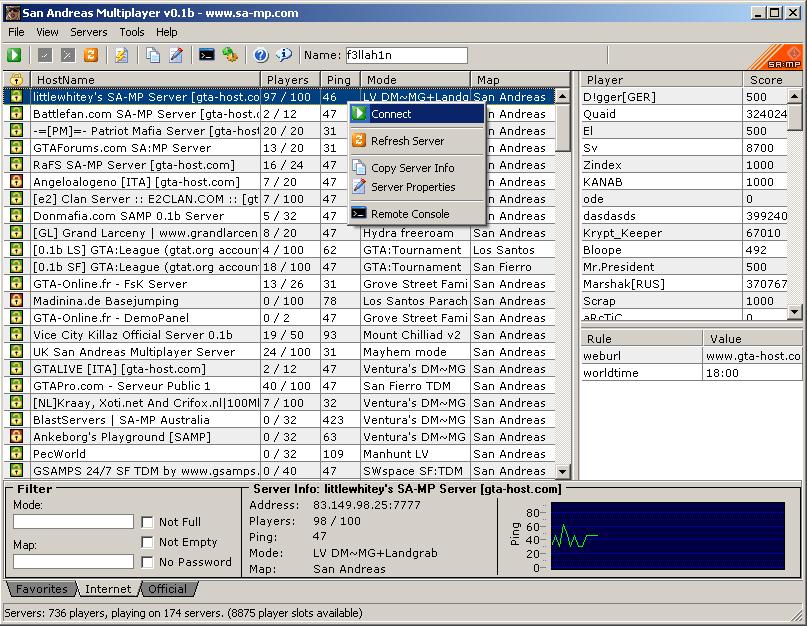
Task: Choose Connect in the context menu
Action: tap(390, 114)
